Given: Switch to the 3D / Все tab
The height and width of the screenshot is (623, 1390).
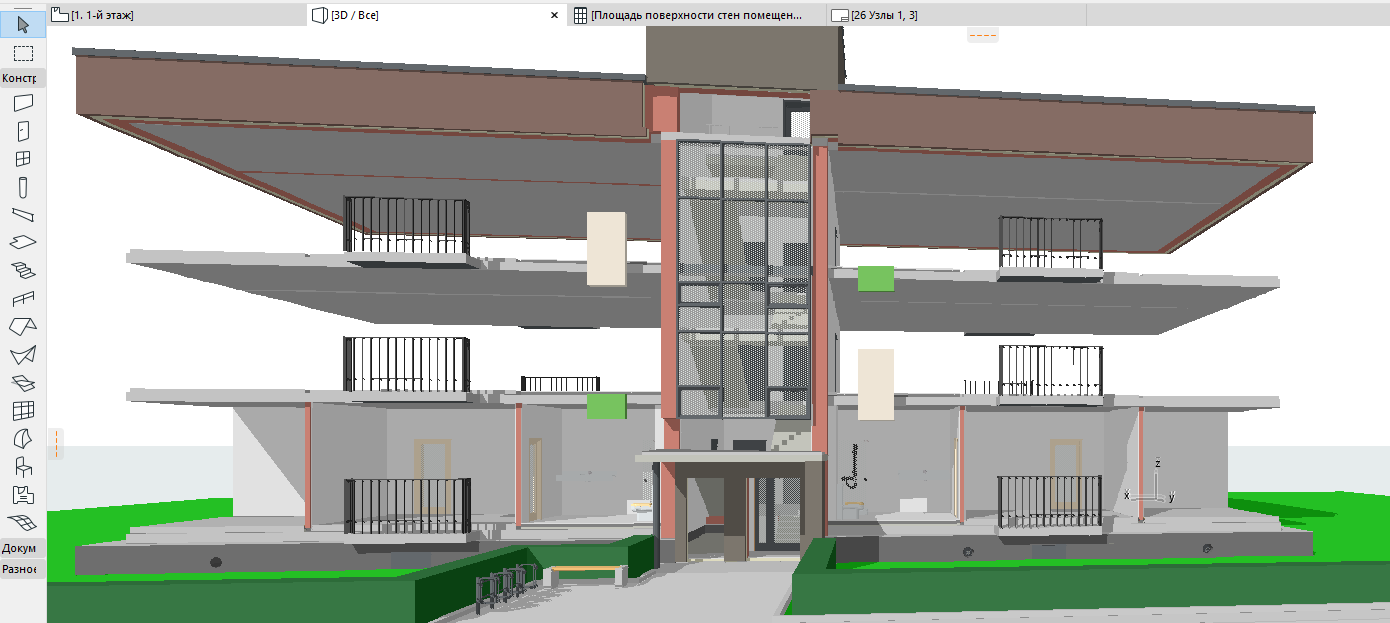Looking at the screenshot, I should (x=438, y=15).
